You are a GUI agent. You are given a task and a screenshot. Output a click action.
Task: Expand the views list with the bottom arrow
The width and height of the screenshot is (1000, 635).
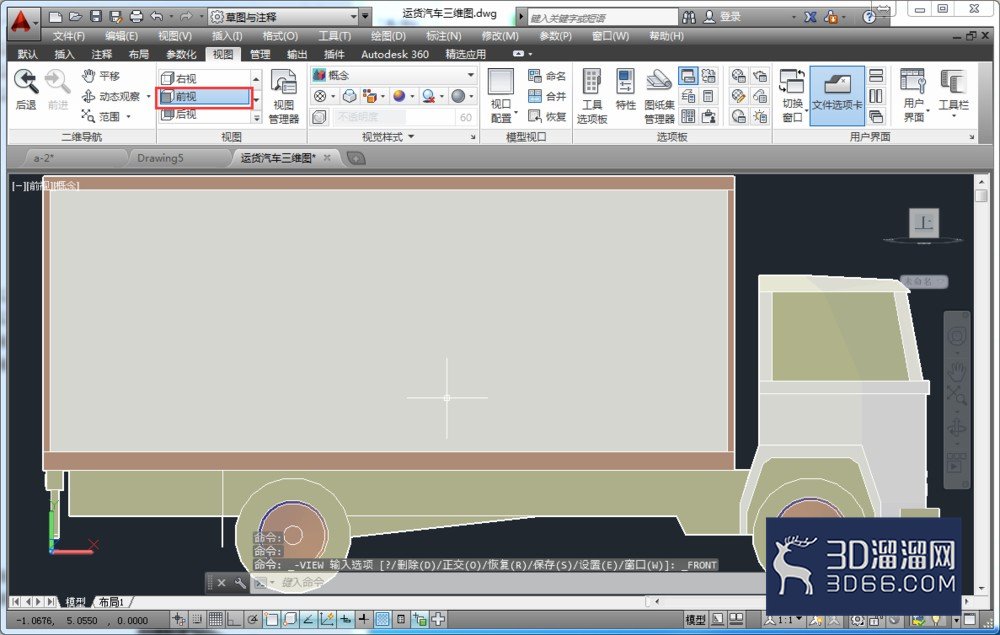256,118
